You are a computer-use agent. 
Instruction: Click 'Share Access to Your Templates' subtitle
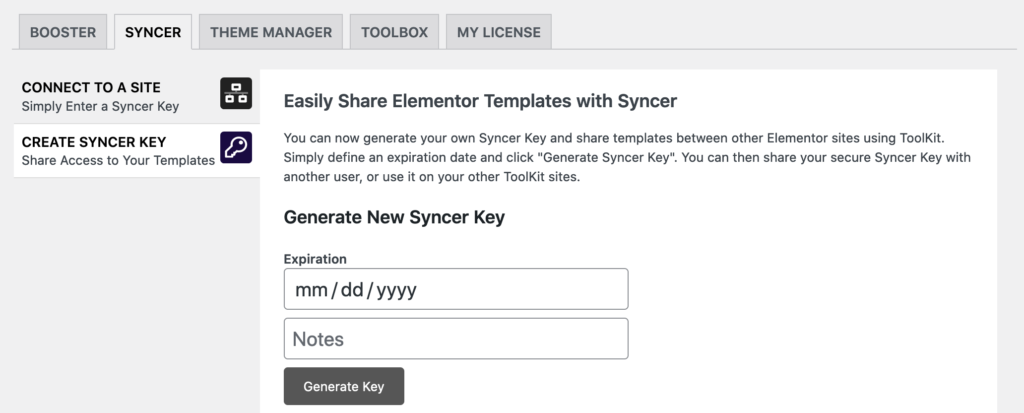[118, 160]
